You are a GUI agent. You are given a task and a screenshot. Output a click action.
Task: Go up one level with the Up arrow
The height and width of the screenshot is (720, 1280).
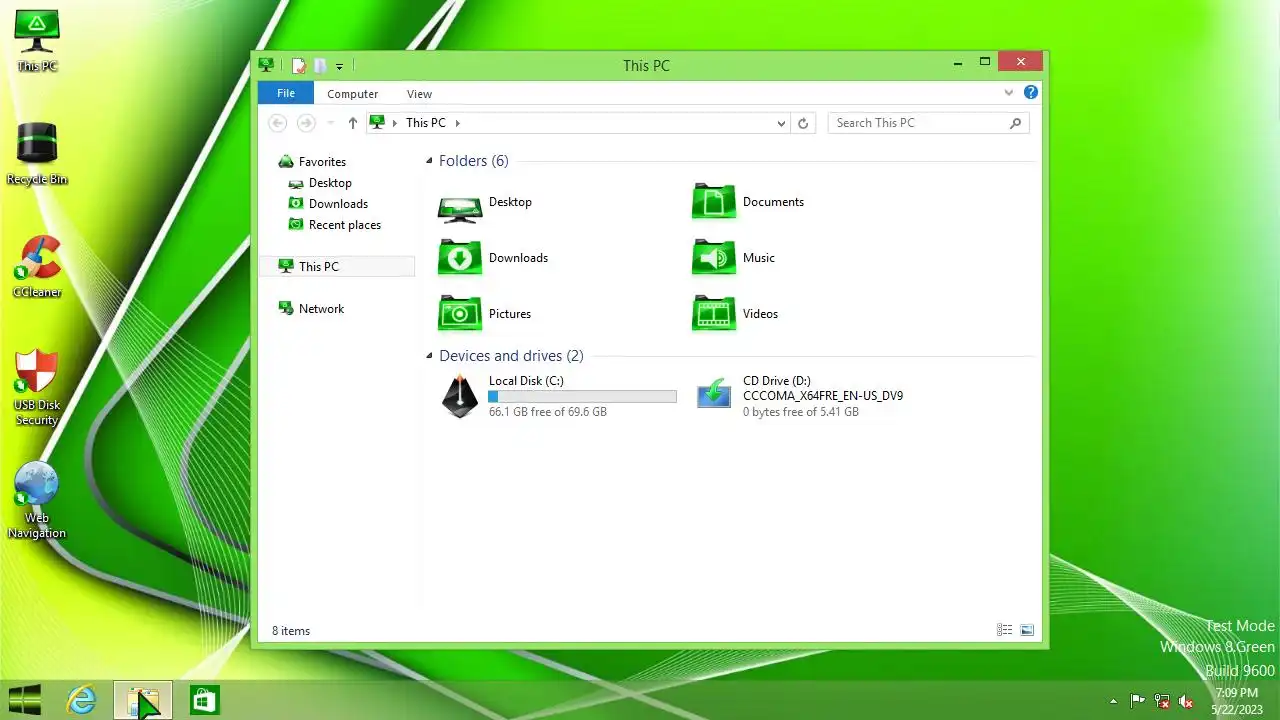click(x=352, y=123)
